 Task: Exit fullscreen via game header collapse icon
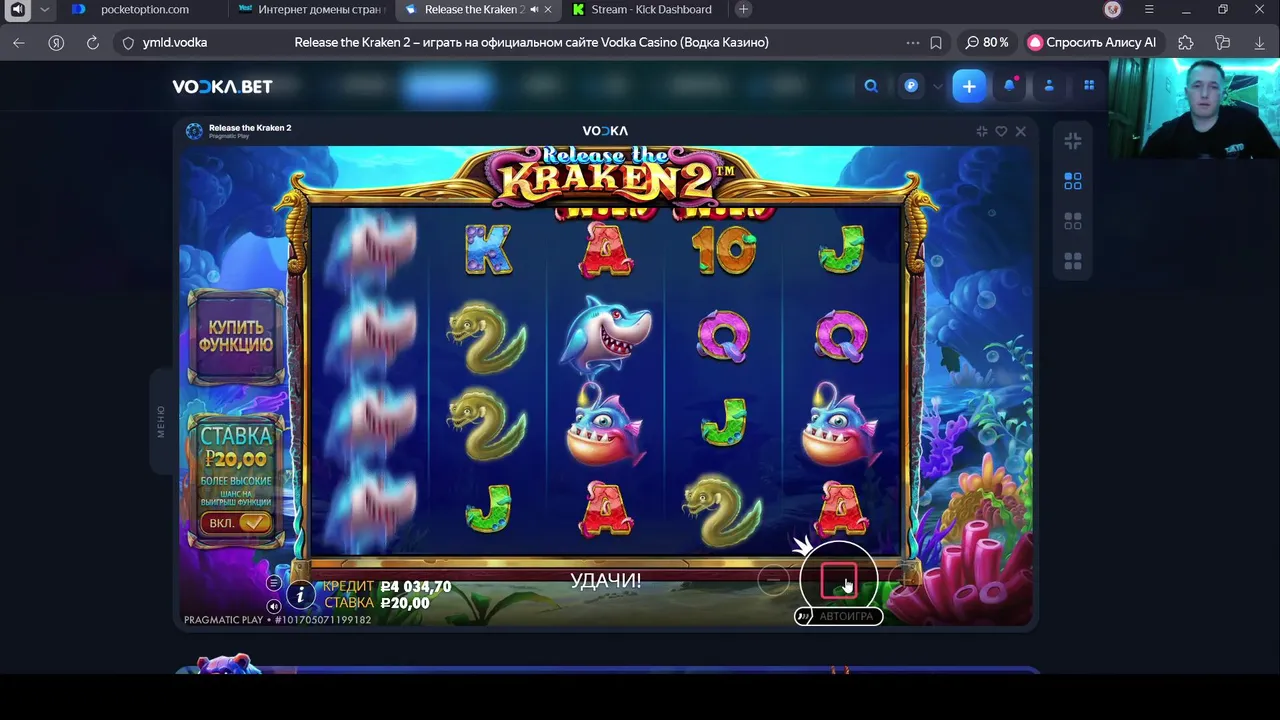[x=981, y=131]
